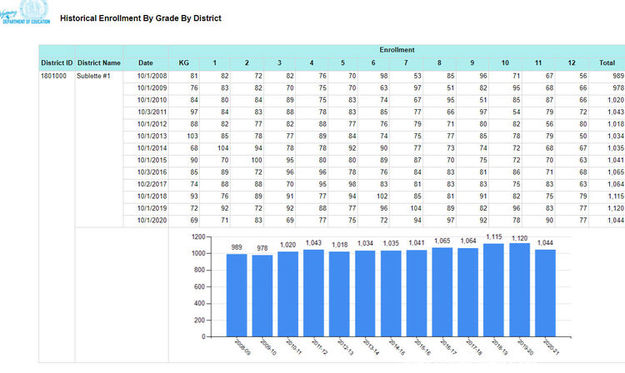The image size is (625, 373).
Task: Select date cell 10/1/2010
Action: pos(152,100)
